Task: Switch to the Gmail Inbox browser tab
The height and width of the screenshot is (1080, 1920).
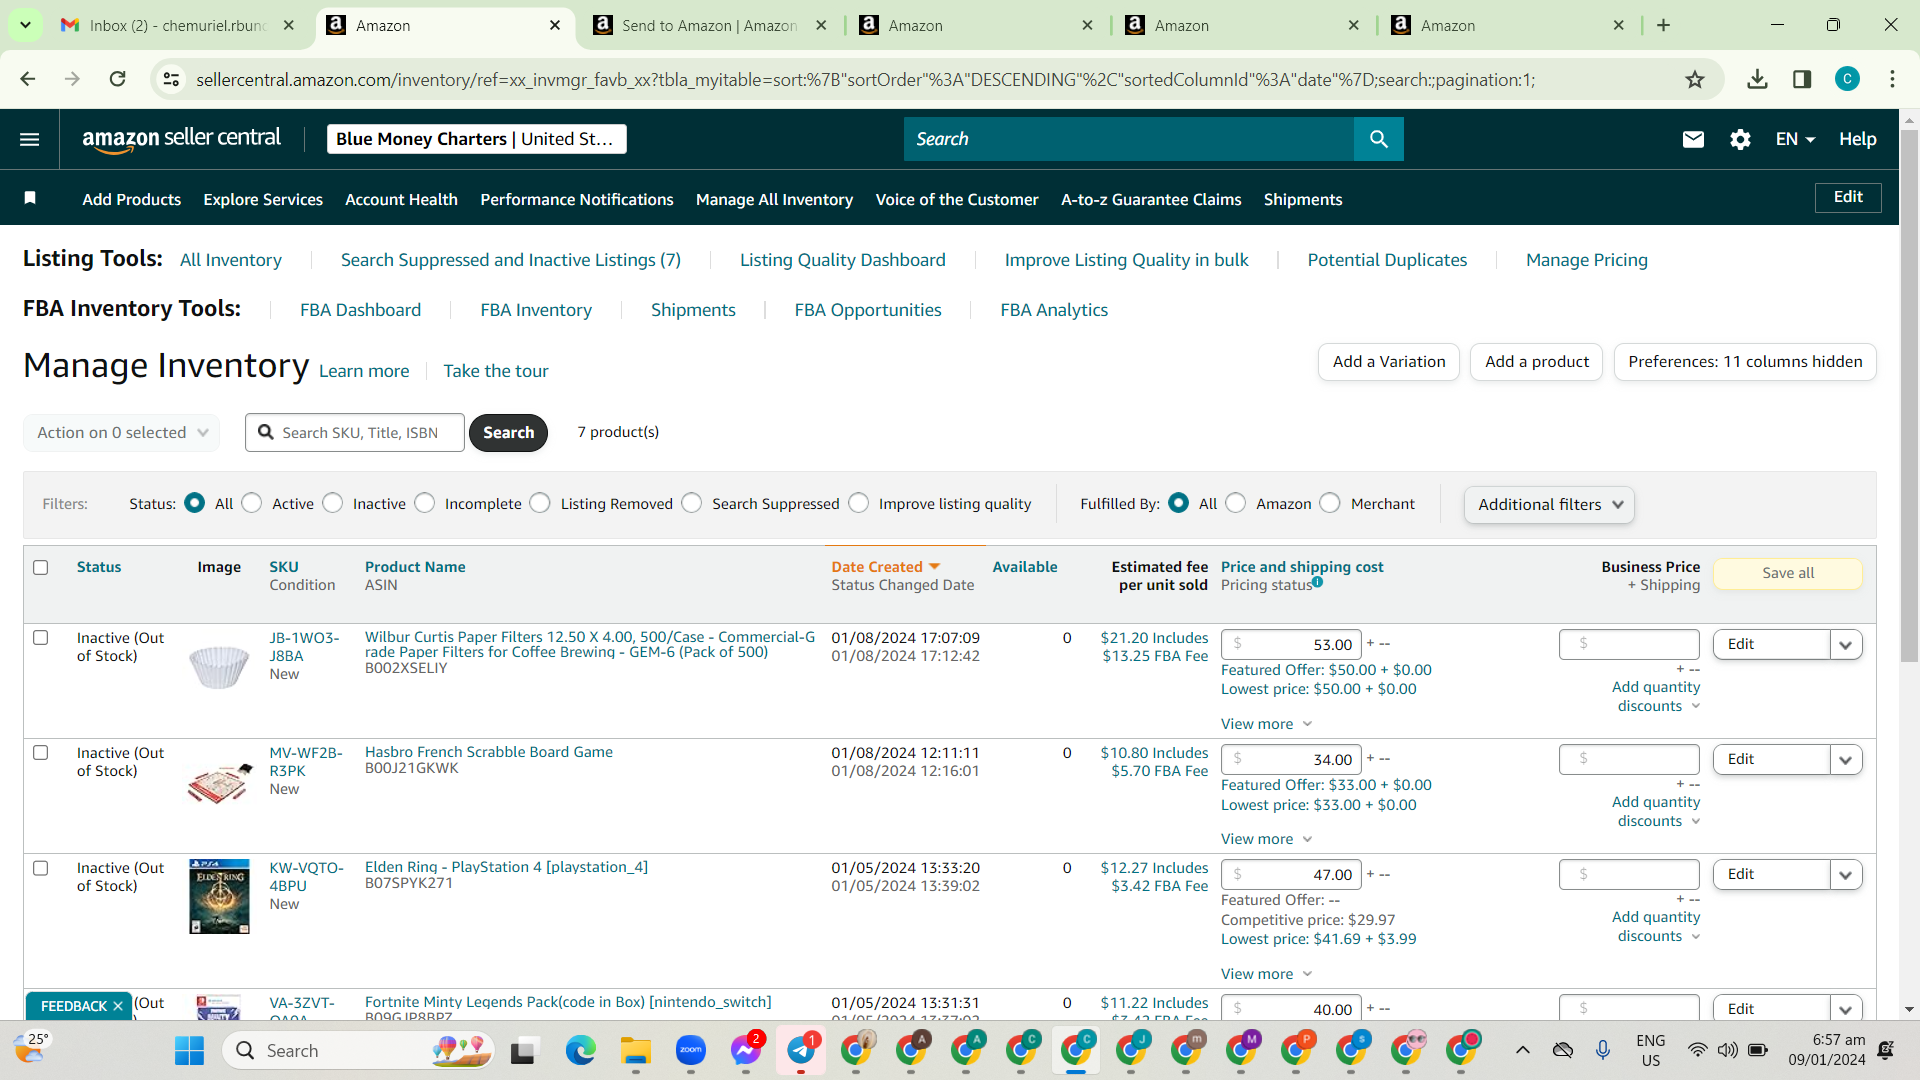Action: point(180,25)
